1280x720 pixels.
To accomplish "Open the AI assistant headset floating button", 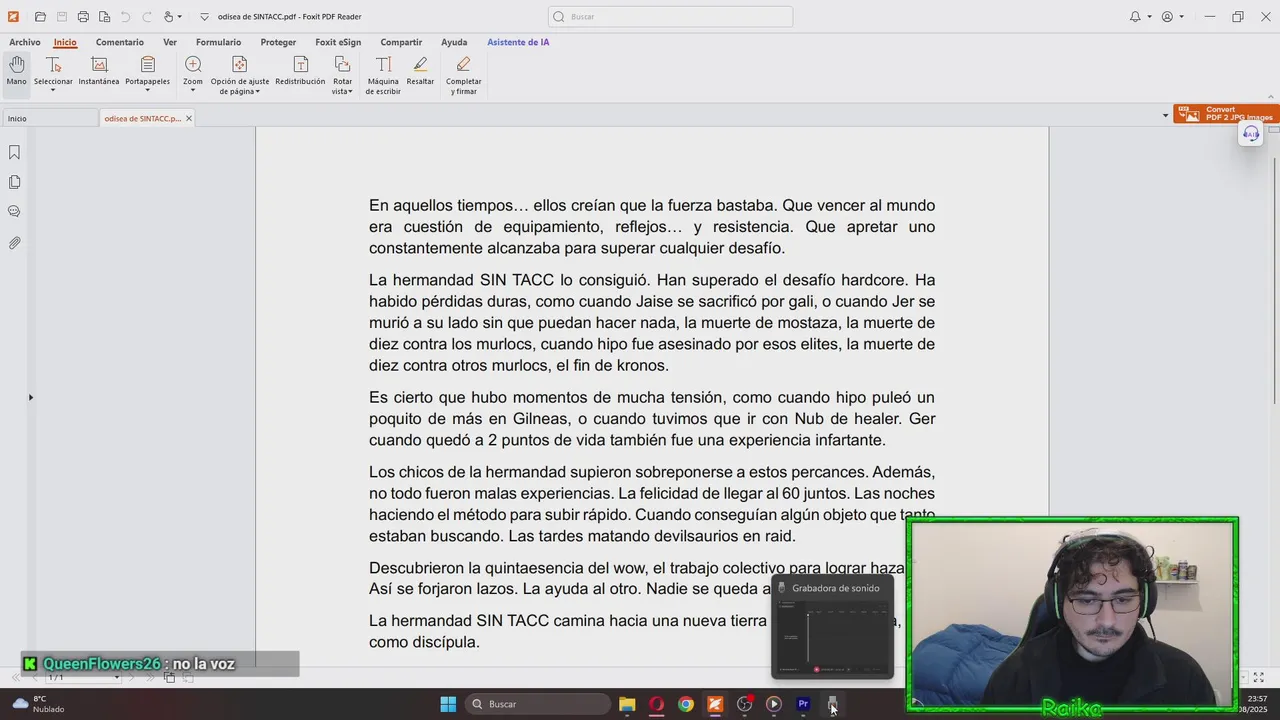I will 1251,134.
